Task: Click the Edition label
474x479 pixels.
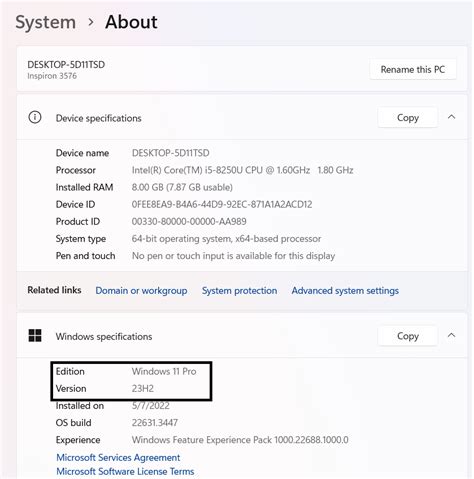Action: [x=70, y=371]
